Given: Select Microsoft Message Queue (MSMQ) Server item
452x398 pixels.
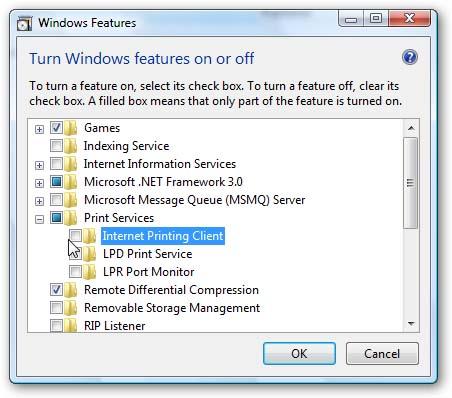Looking at the screenshot, I should (x=194, y=200).
